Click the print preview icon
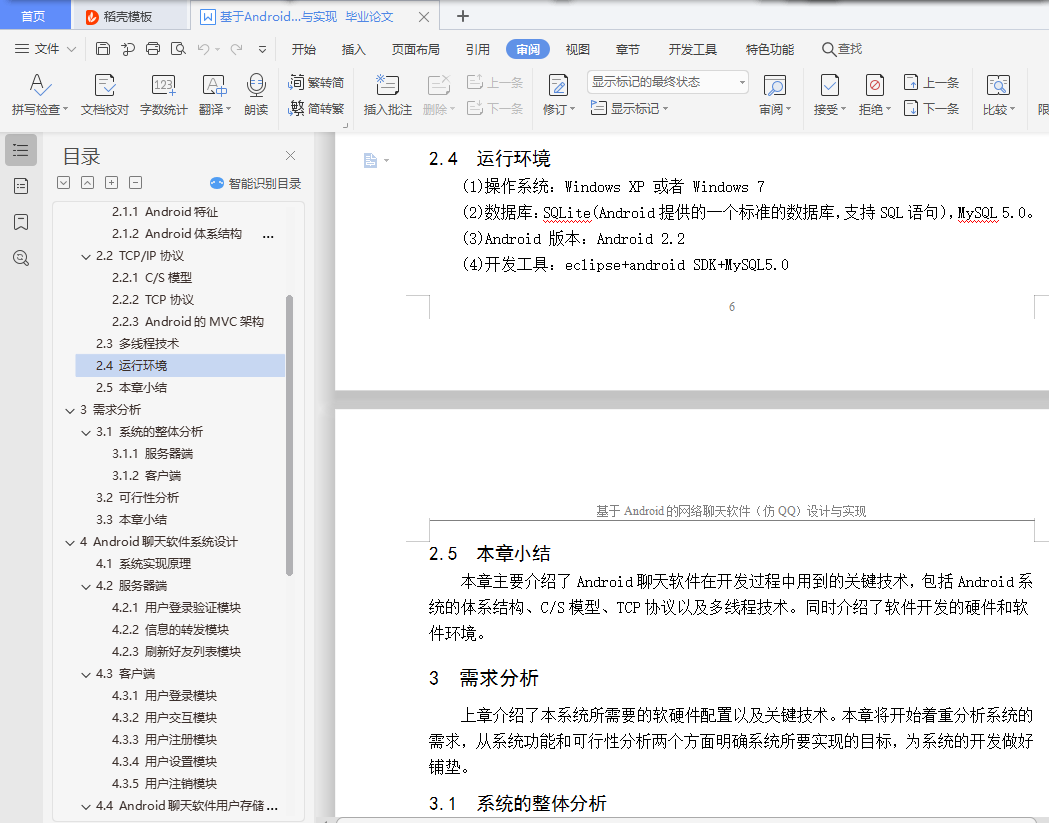Image resolution: width=1049 pixels, height=823 pixels. tap(178, 49)
